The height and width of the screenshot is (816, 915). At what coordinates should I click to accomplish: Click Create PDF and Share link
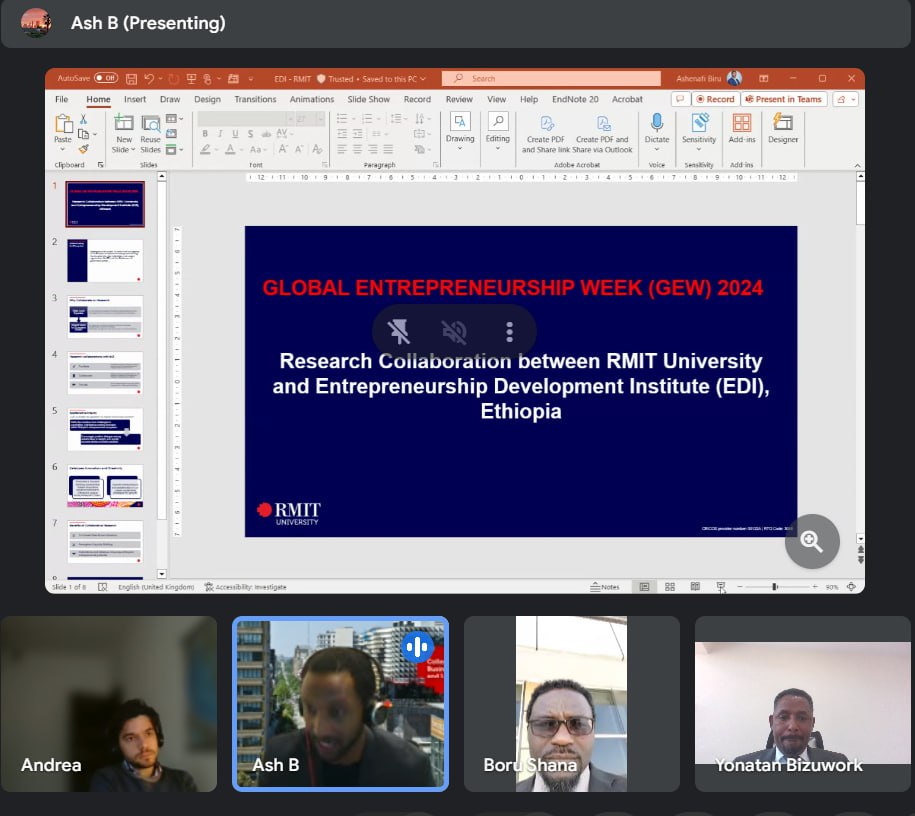546,134
